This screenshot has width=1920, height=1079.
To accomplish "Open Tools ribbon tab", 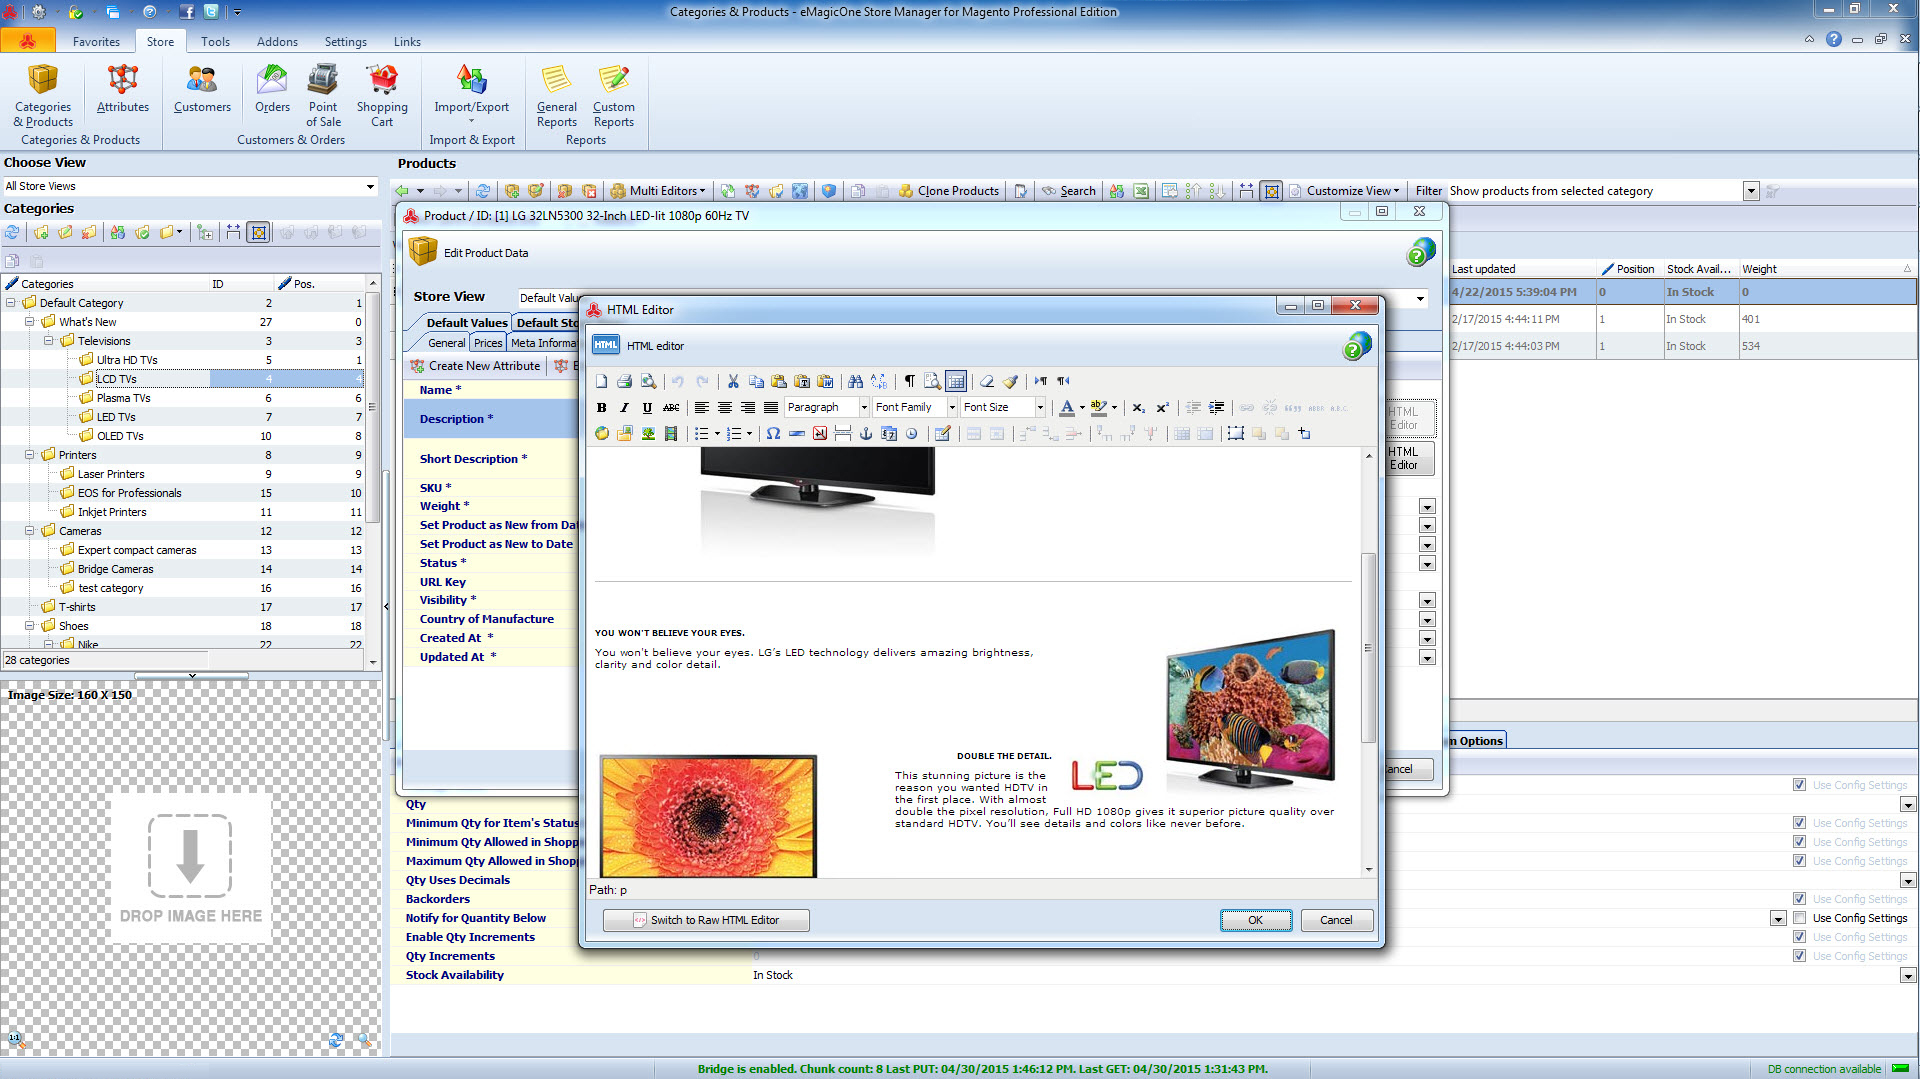I will point(215,42).
